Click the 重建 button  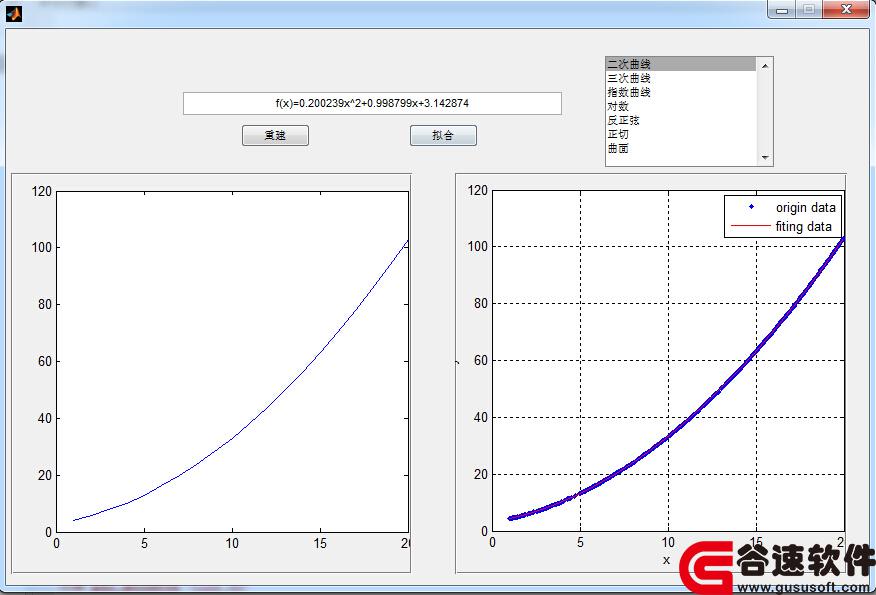(x=275, y=135)
